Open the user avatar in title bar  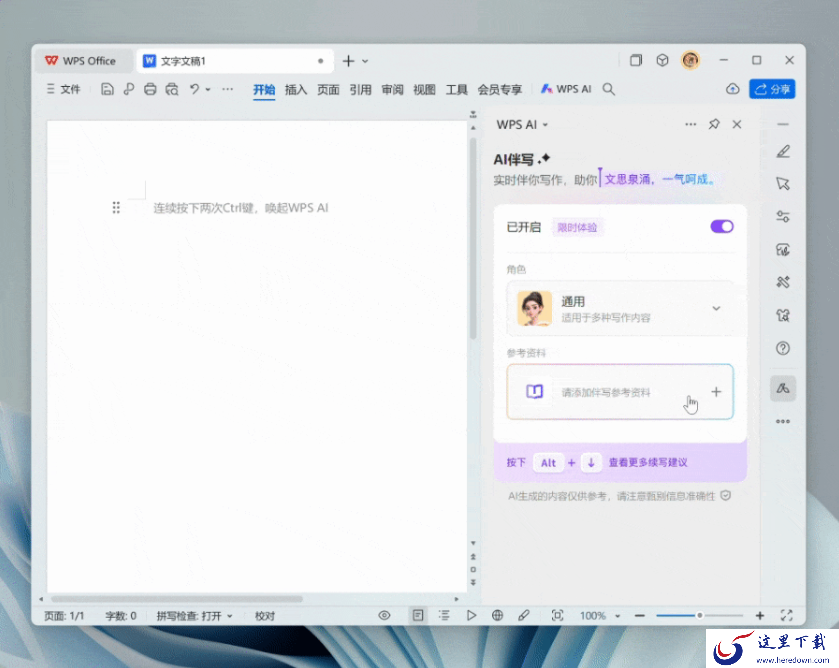(690, 60)
